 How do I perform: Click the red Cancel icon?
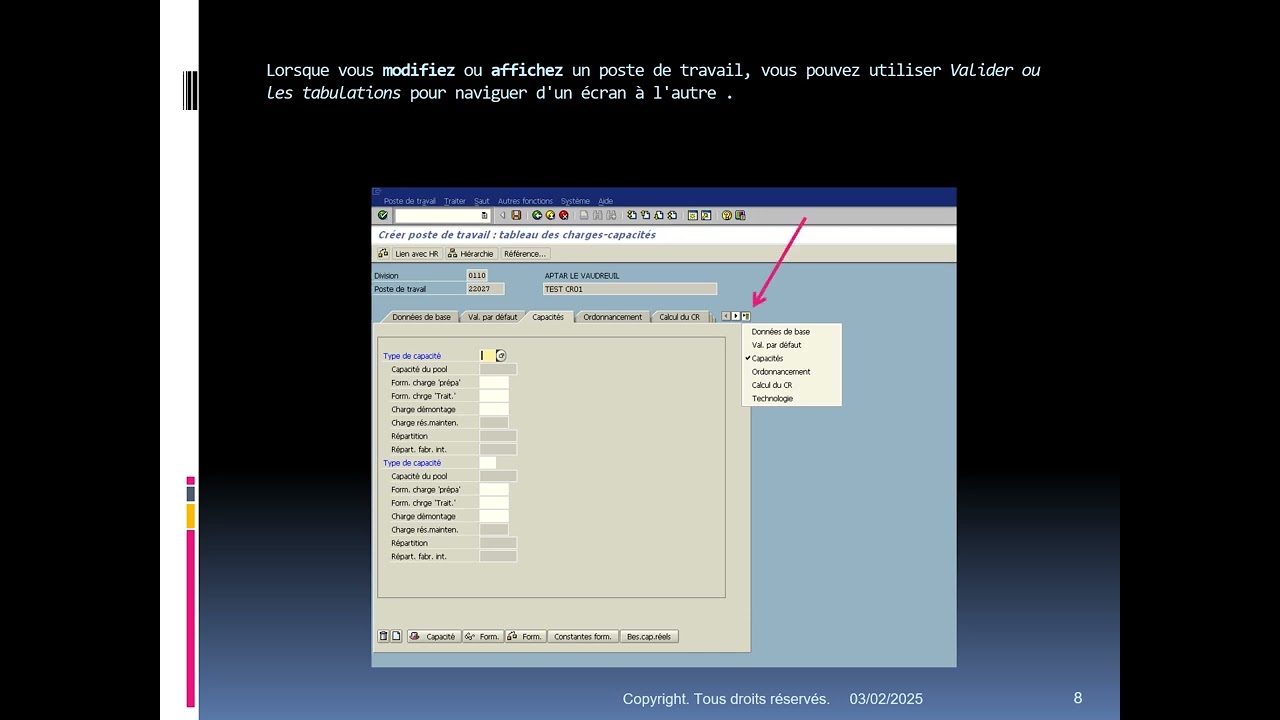[x=564, y=215]
